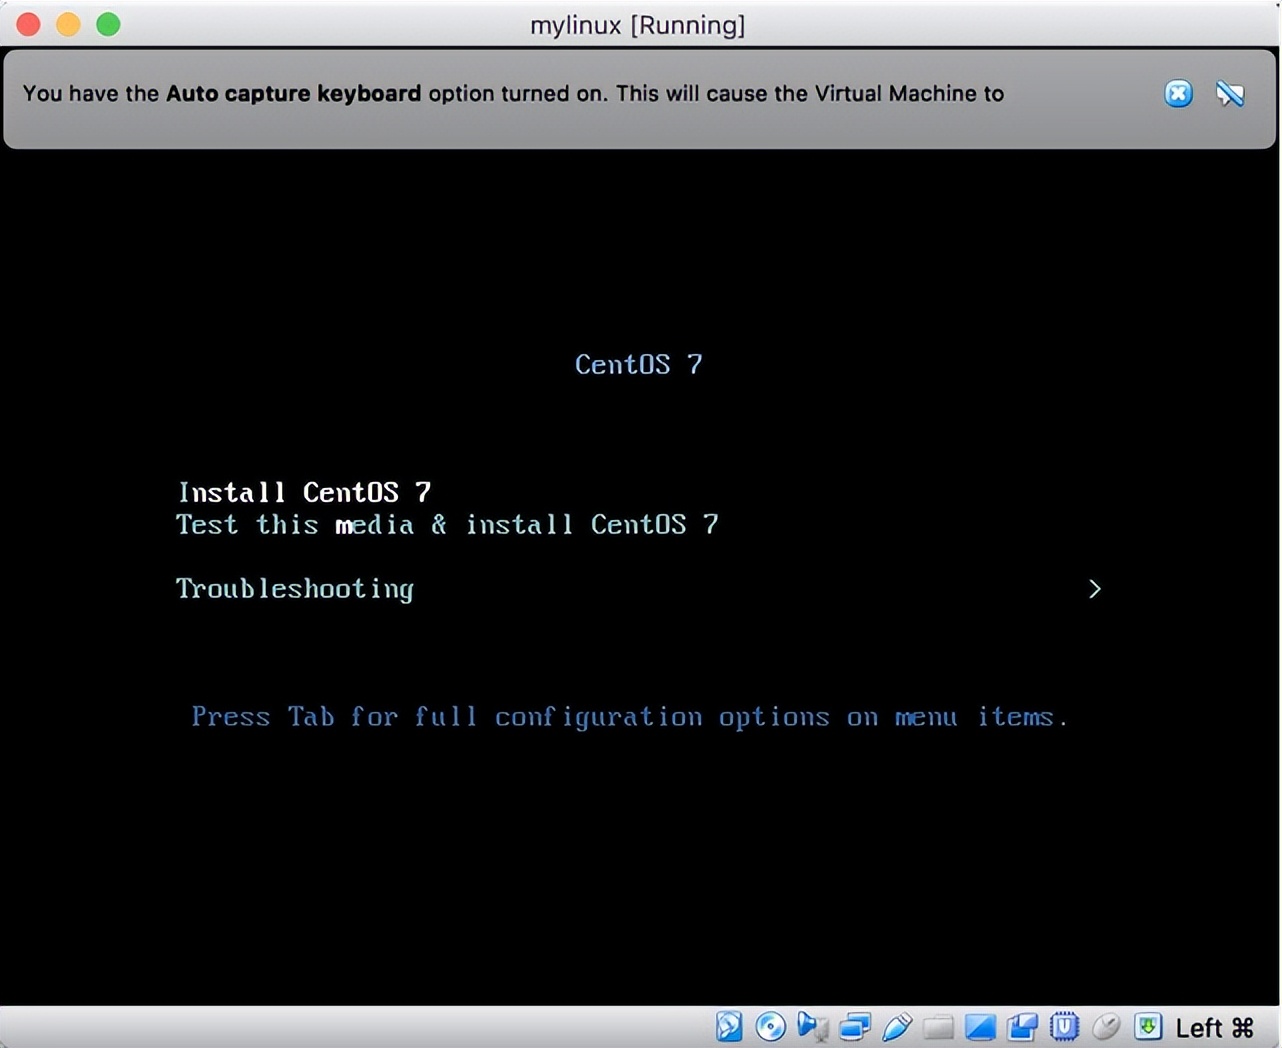1282x1048 pixels.
Task: Maximize the mylinux VM window
Action: tap(108, 25)
